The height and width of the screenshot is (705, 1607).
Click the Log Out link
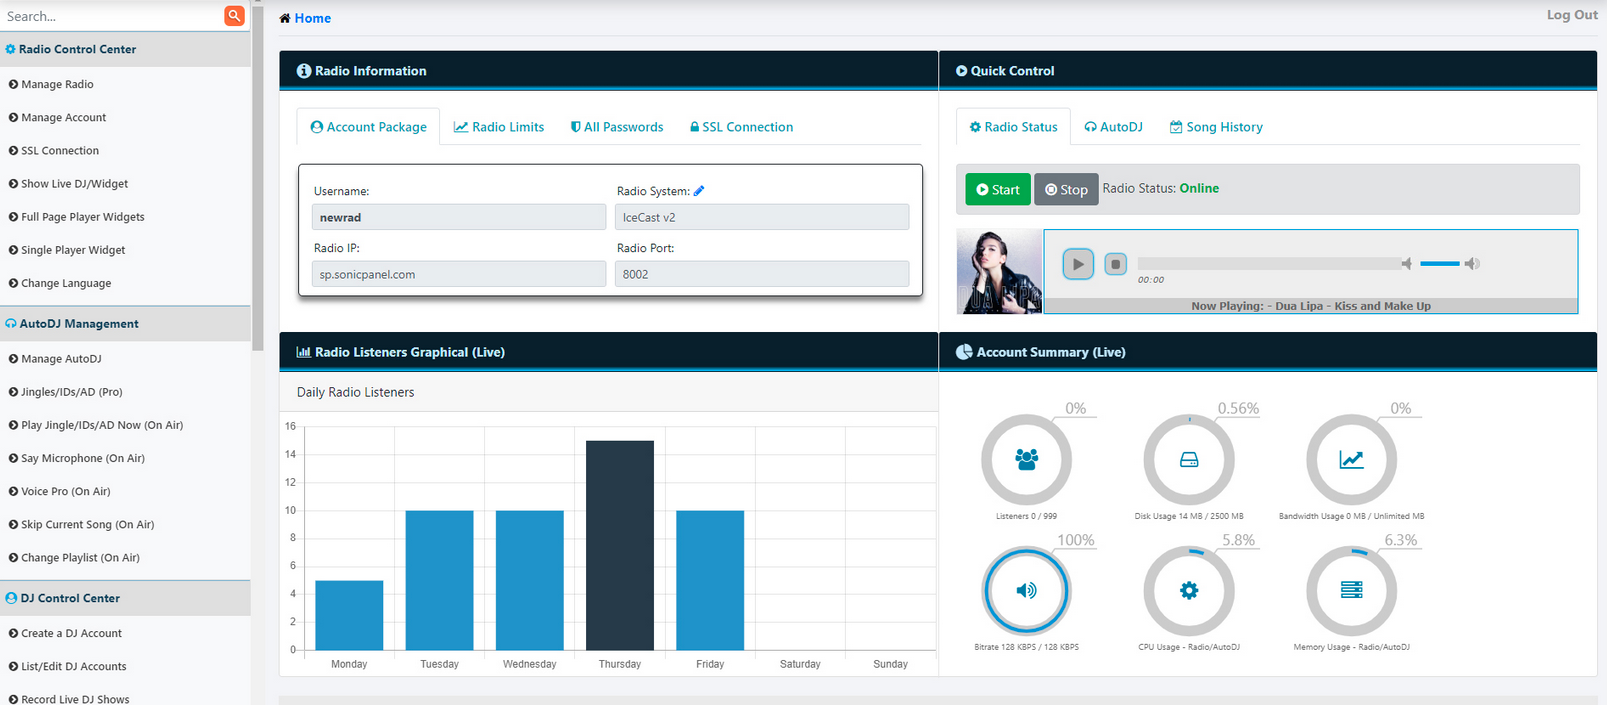pyautogui.click(x=1571, y=15)
